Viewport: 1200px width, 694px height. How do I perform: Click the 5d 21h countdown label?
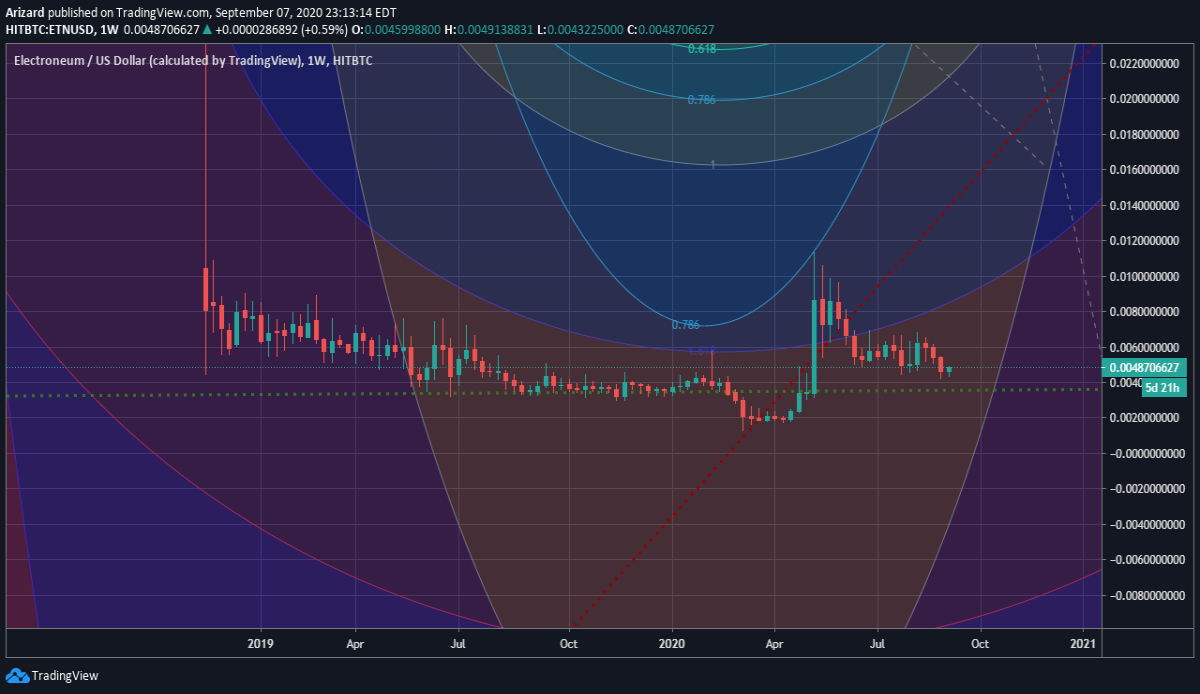[1163, 388]
